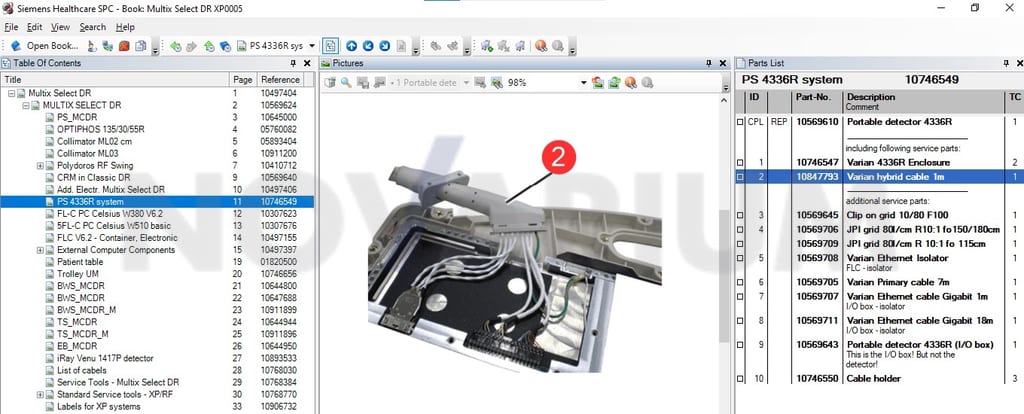This screenshot has height=414, width=1024.
Task: Open the View menu
Action: [60, 27]
